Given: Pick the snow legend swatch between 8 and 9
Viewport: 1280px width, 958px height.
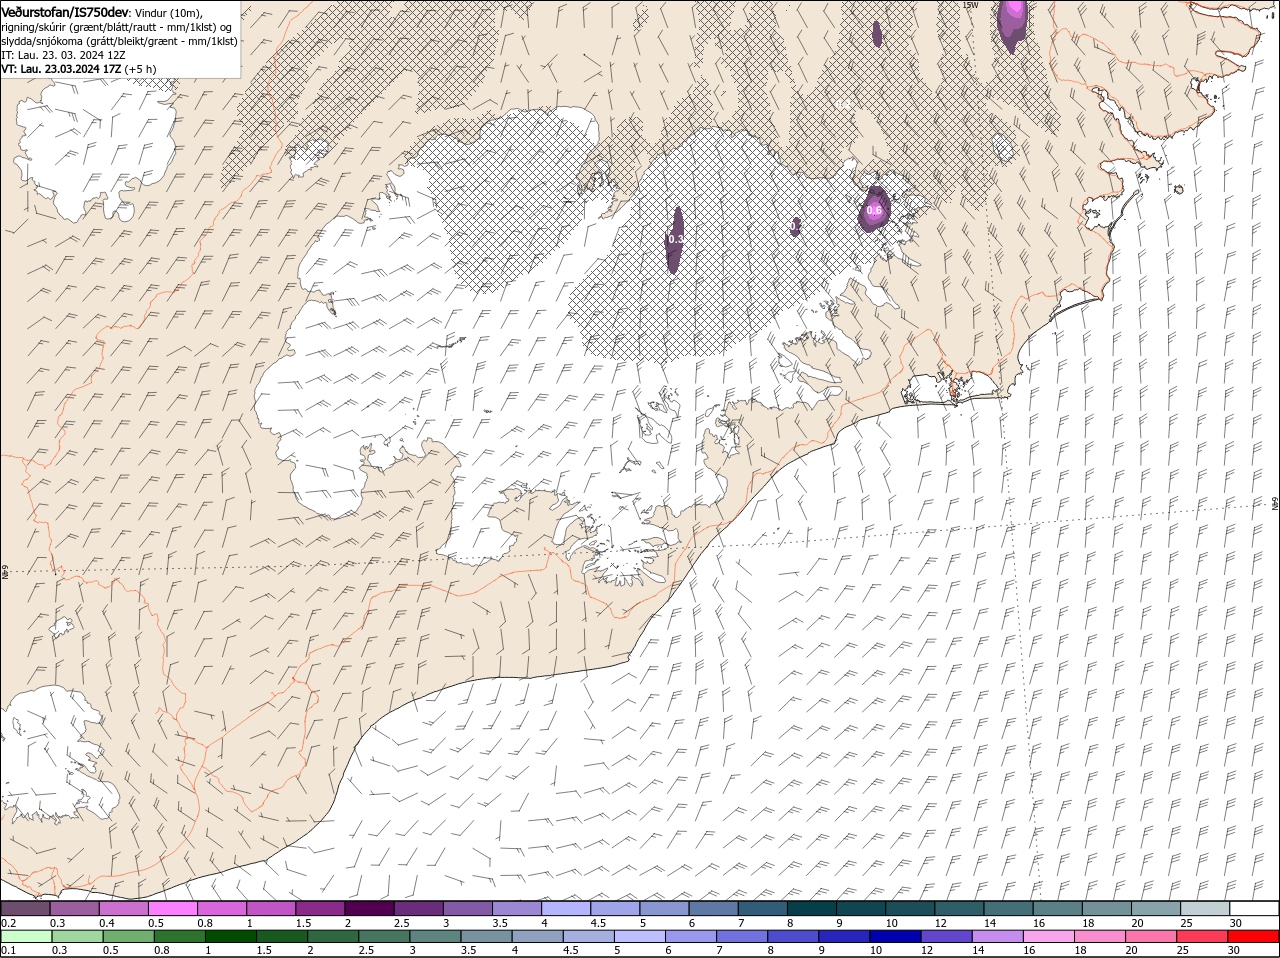Looking at the screenshot, I should click(812, 909).
